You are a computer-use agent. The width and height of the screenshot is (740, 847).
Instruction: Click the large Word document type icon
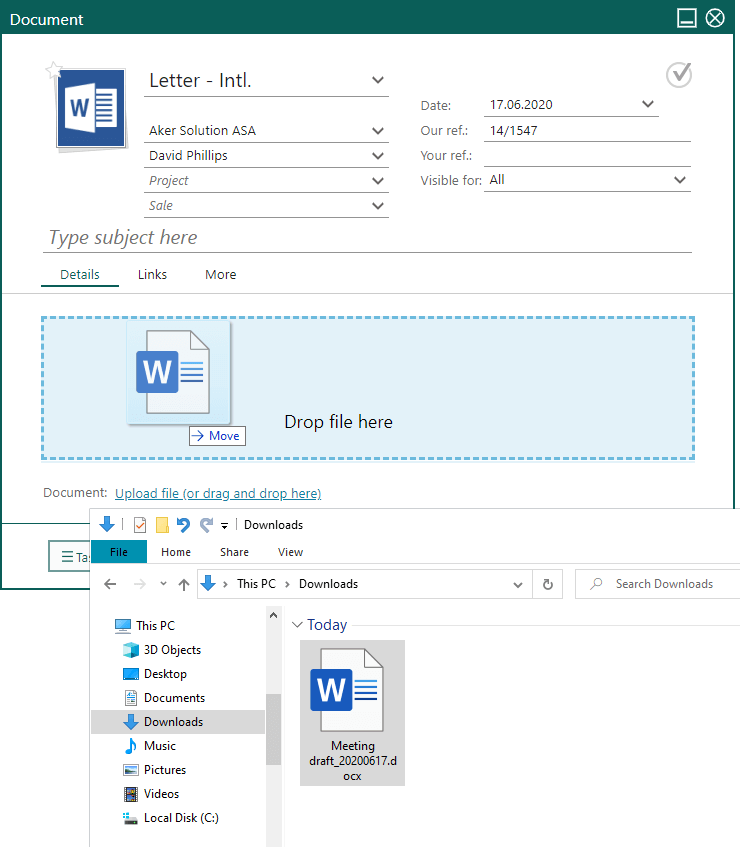pos(91,109)
